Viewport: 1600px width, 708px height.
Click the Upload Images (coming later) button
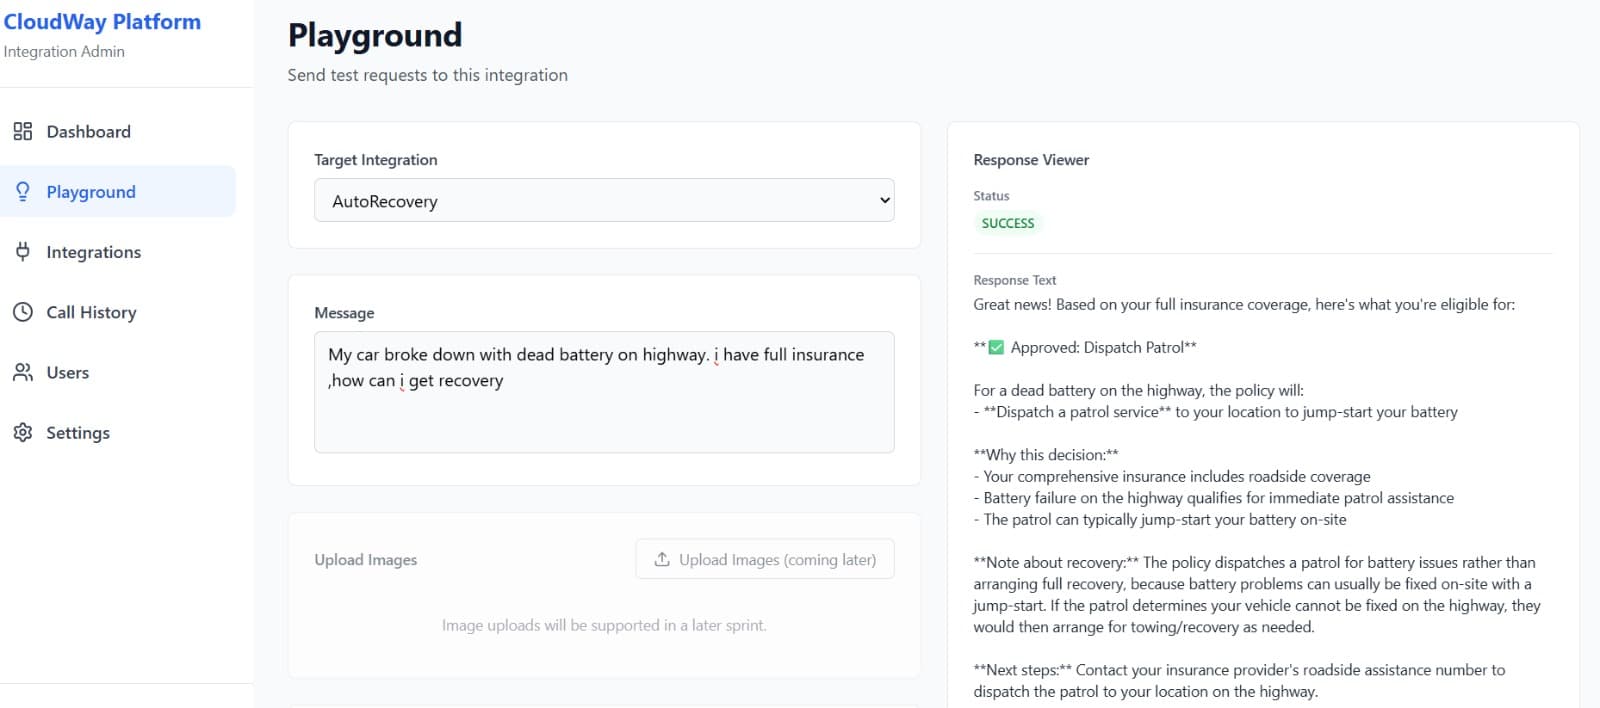765,559
